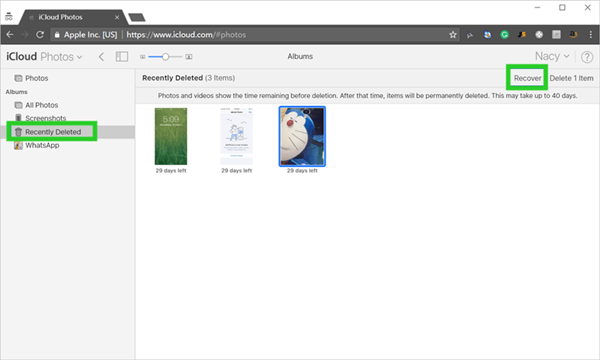This screenshot has height=360, width=600.
Task: Click the gray square extension icon
Action: 556,35
